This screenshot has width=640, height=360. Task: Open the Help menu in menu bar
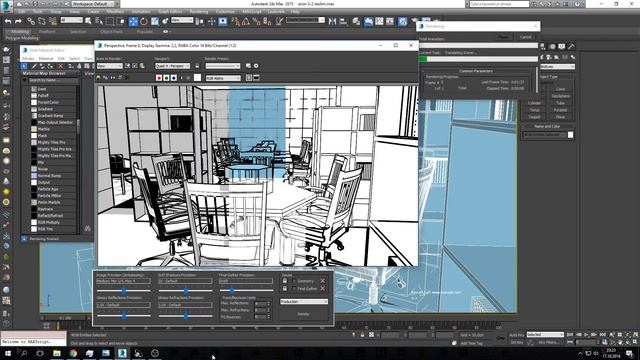pyautogui.click(x=295, y=11)
